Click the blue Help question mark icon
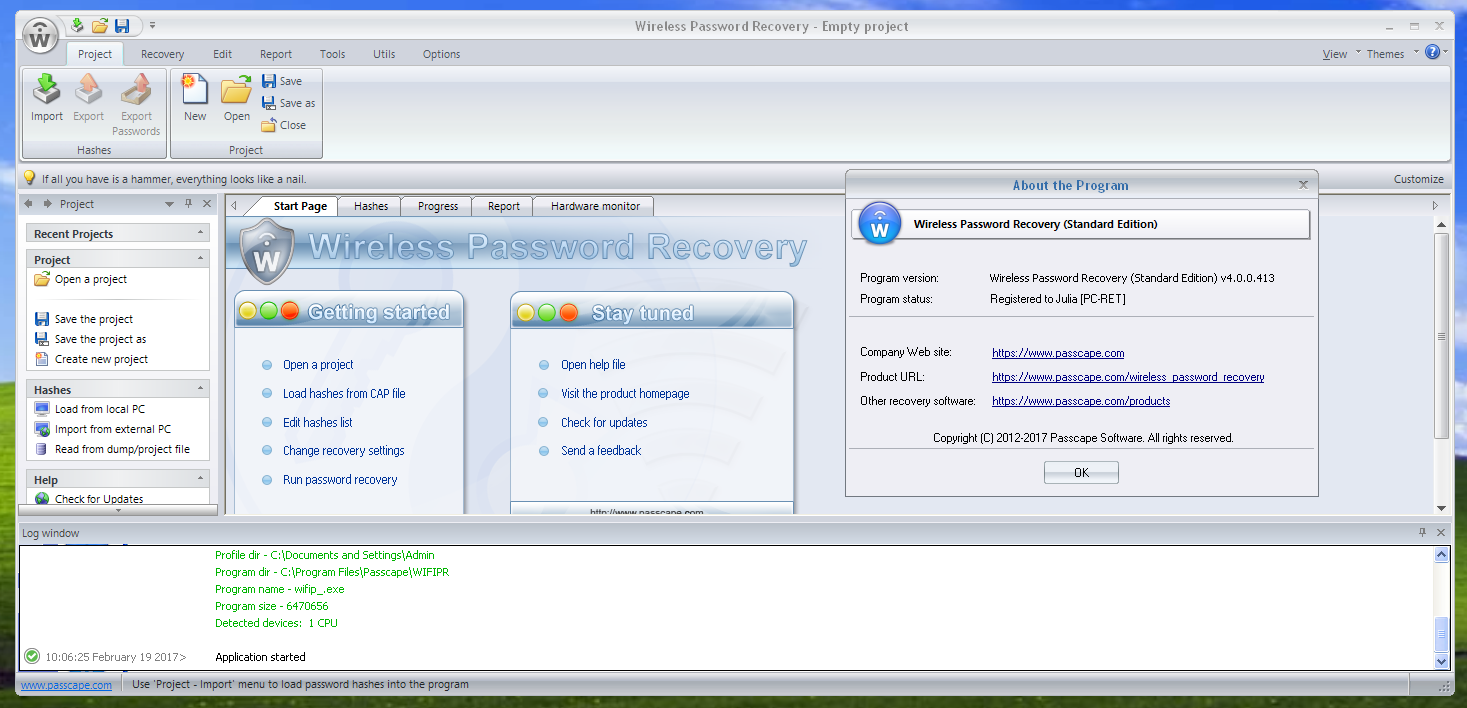 pos(1432,53)
